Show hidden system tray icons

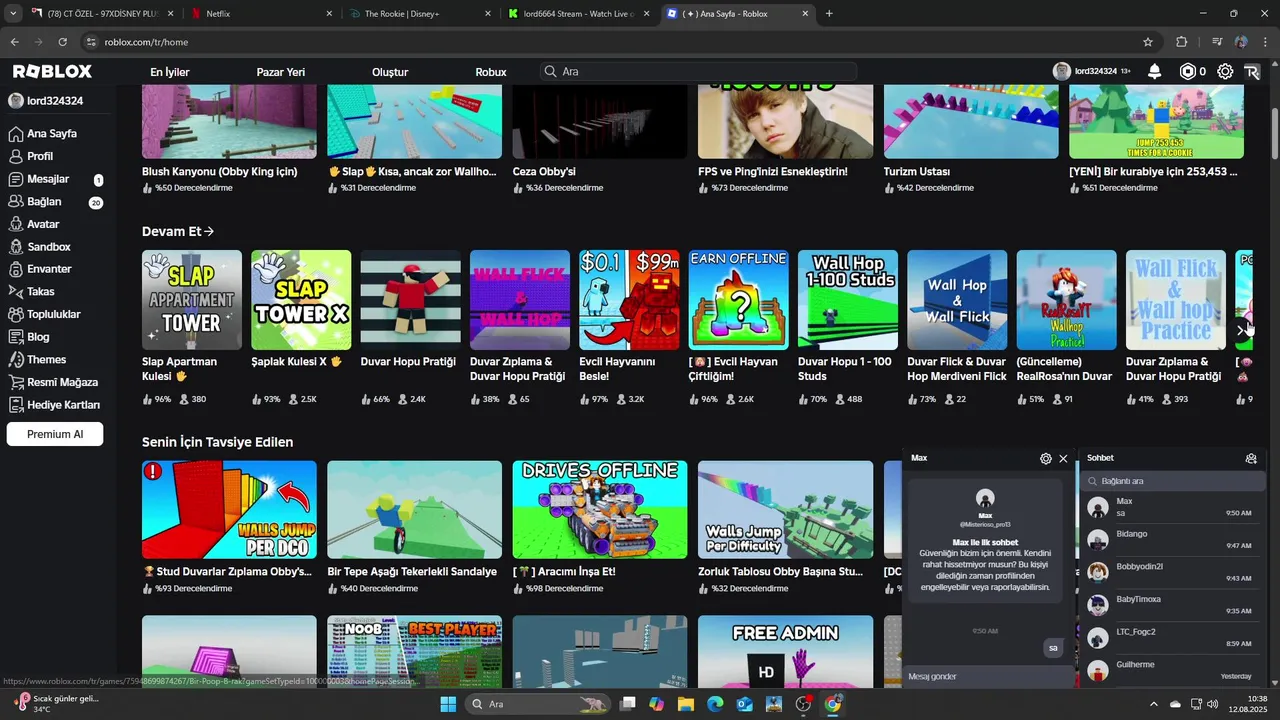click(x=1153, y=704)
